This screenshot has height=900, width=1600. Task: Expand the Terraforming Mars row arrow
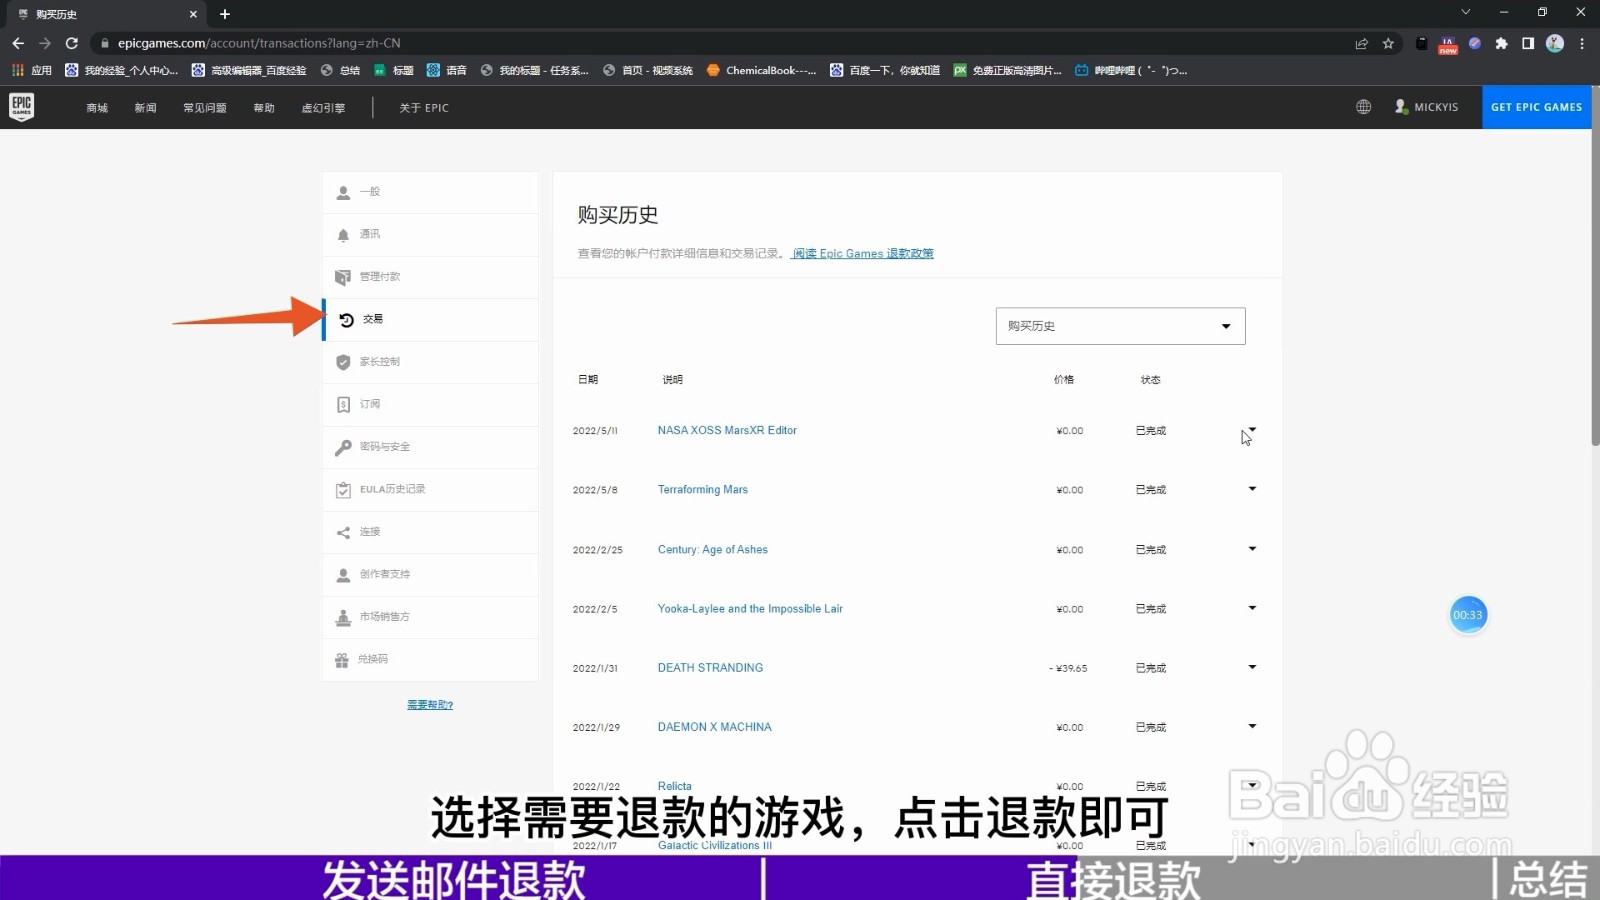click(1252, 489)
